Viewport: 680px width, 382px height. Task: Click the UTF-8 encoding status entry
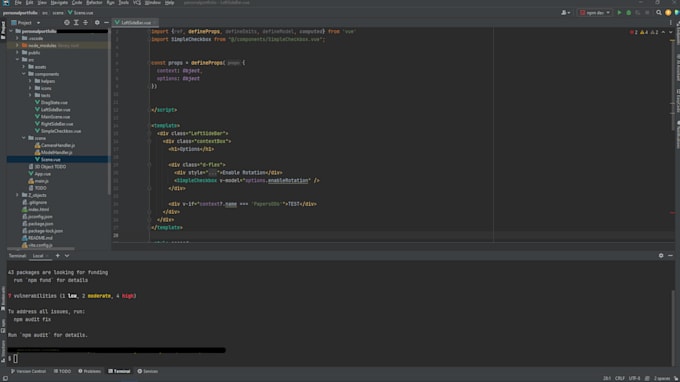634,379
